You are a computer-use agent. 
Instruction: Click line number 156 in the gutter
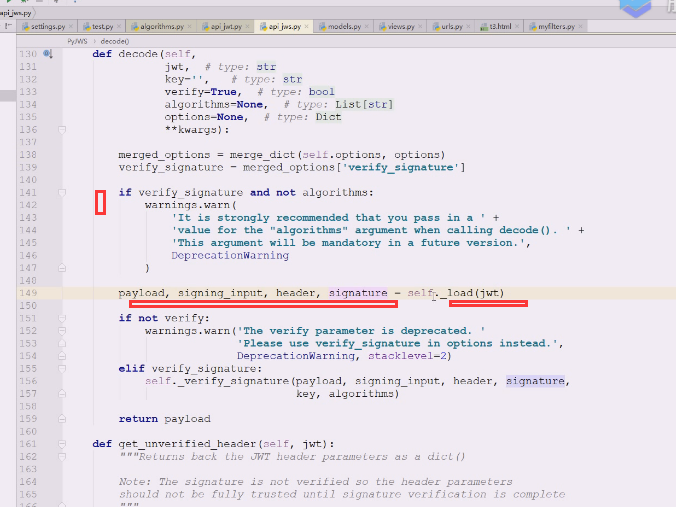(x=28, y=381)
